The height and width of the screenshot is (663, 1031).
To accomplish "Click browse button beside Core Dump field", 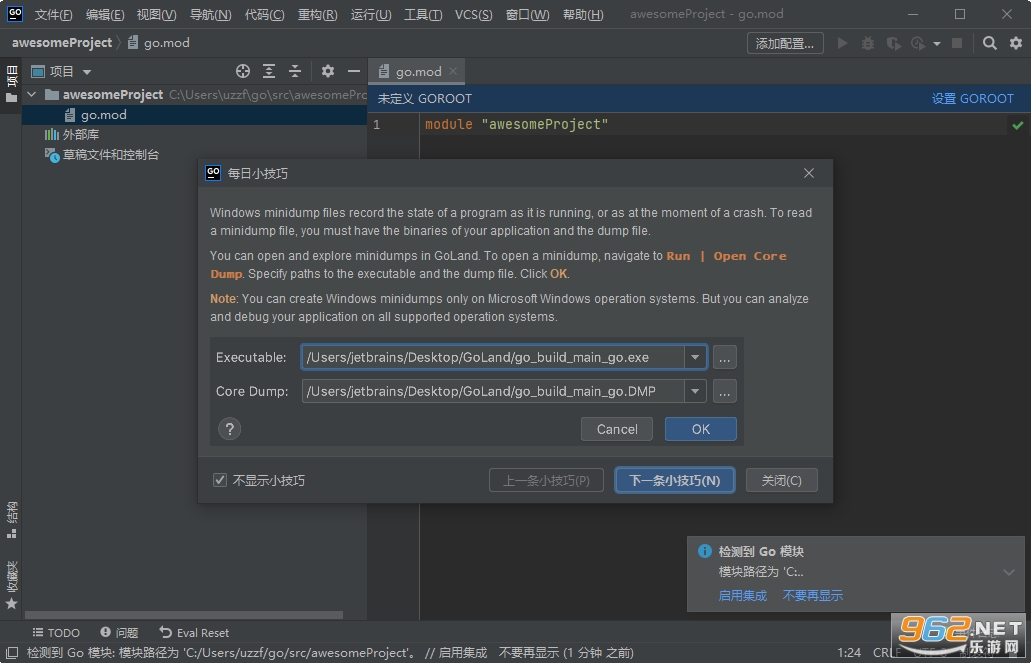I will click(x=724, y=391).
